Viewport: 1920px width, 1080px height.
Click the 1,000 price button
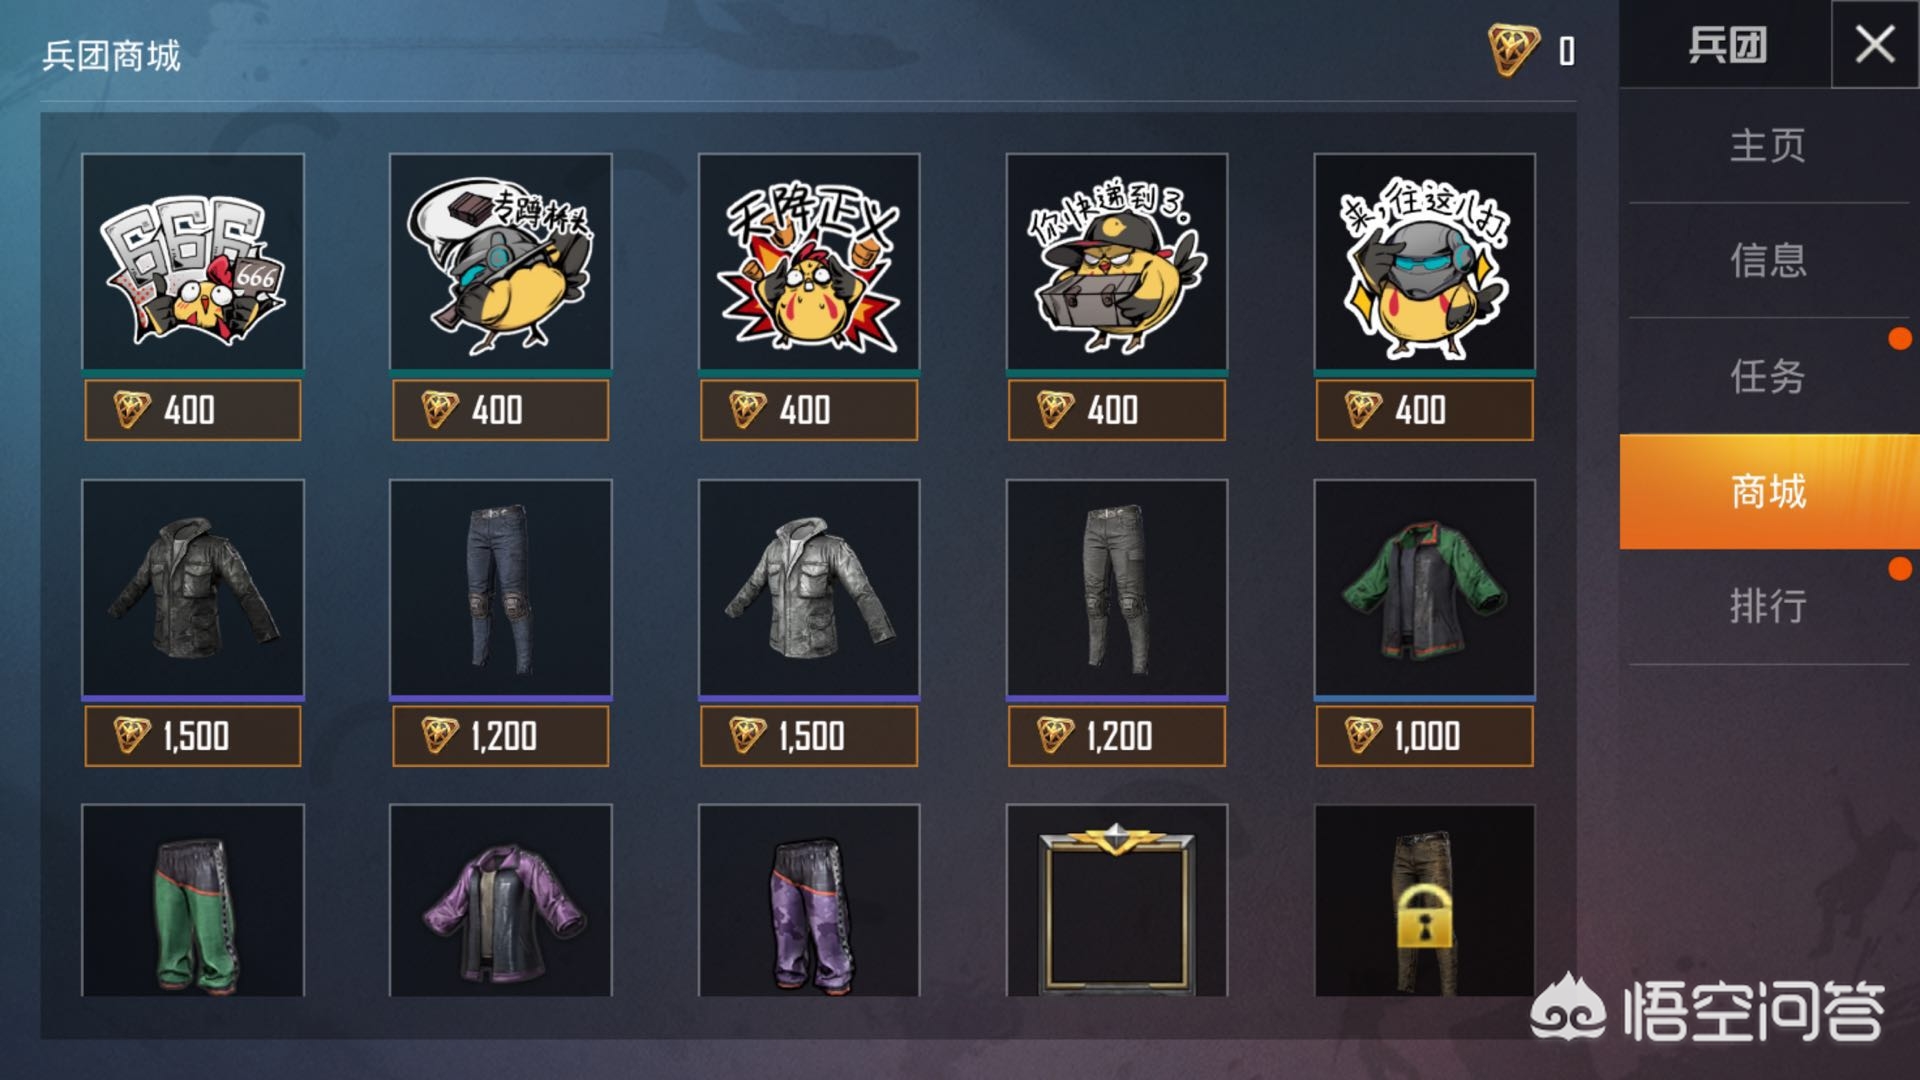[x=1425, y=736]
